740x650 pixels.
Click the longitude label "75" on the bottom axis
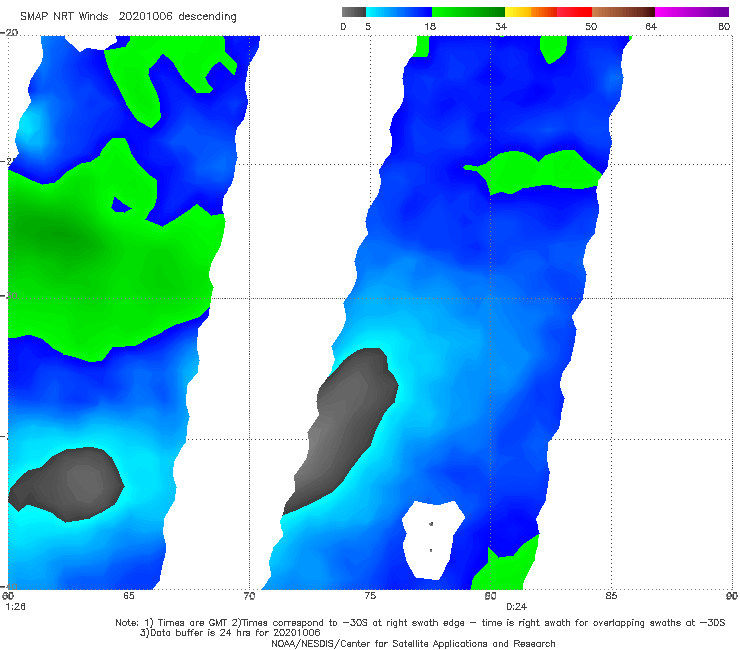[x=370, y=596]
